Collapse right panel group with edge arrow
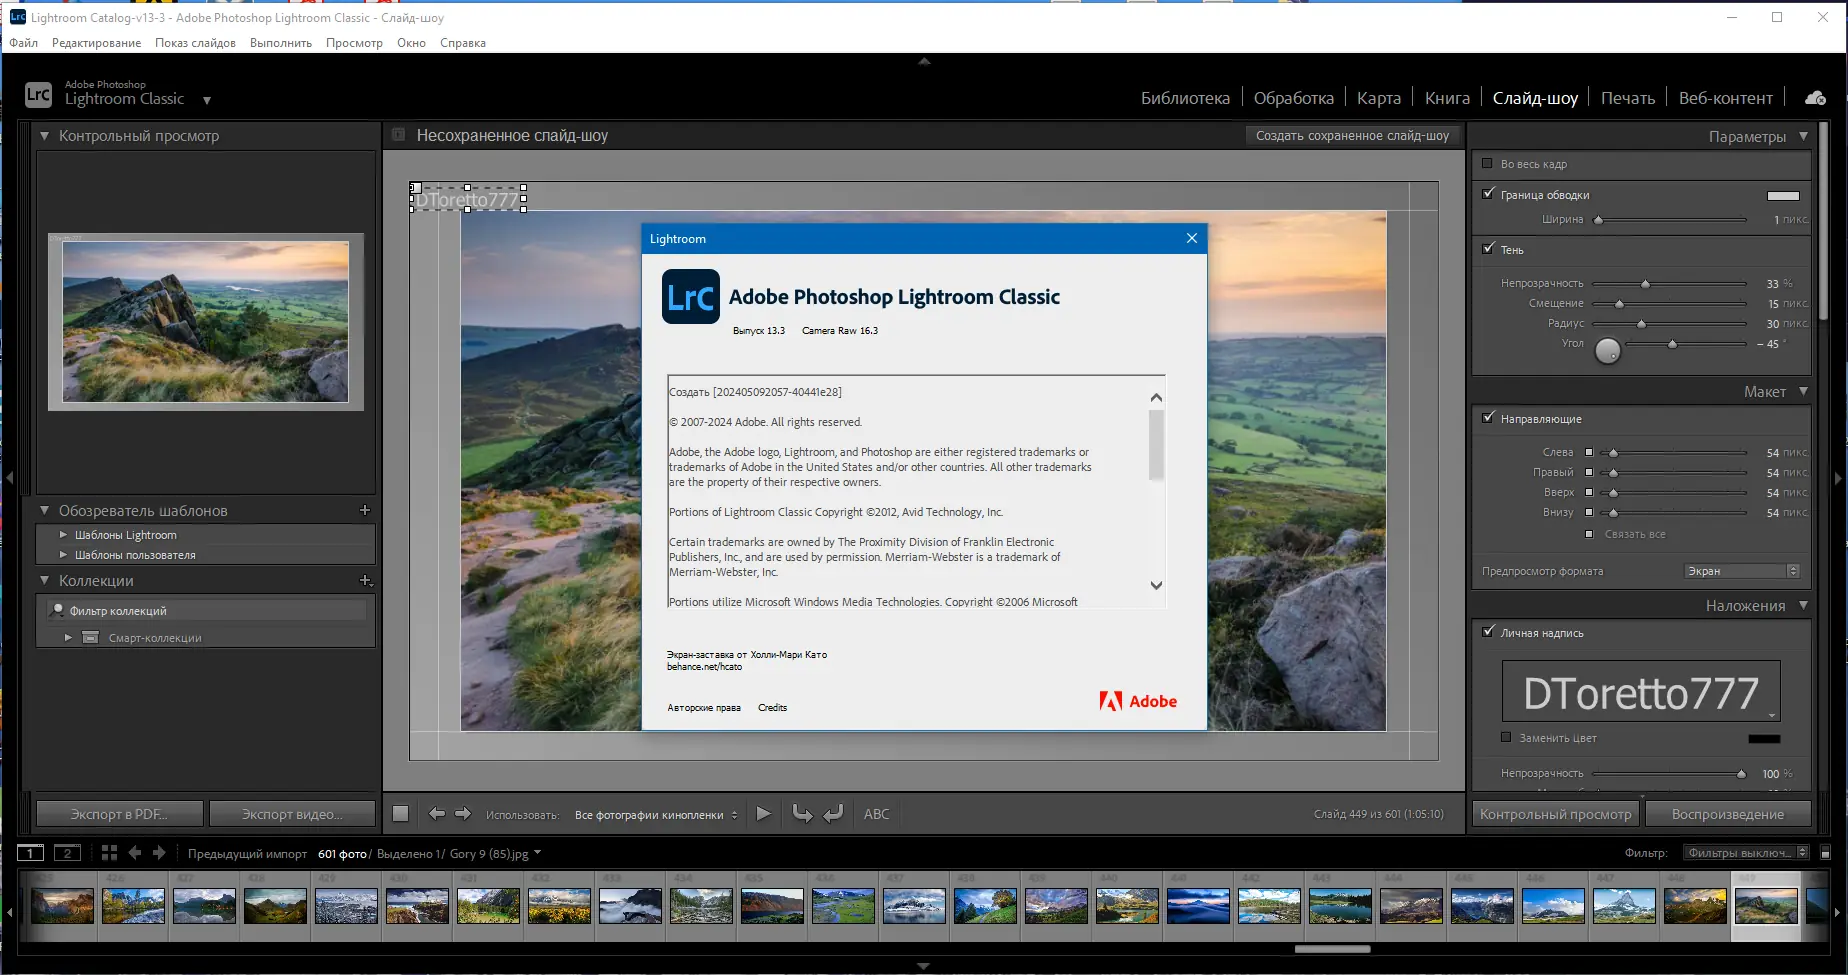 tap(1839, 478)
